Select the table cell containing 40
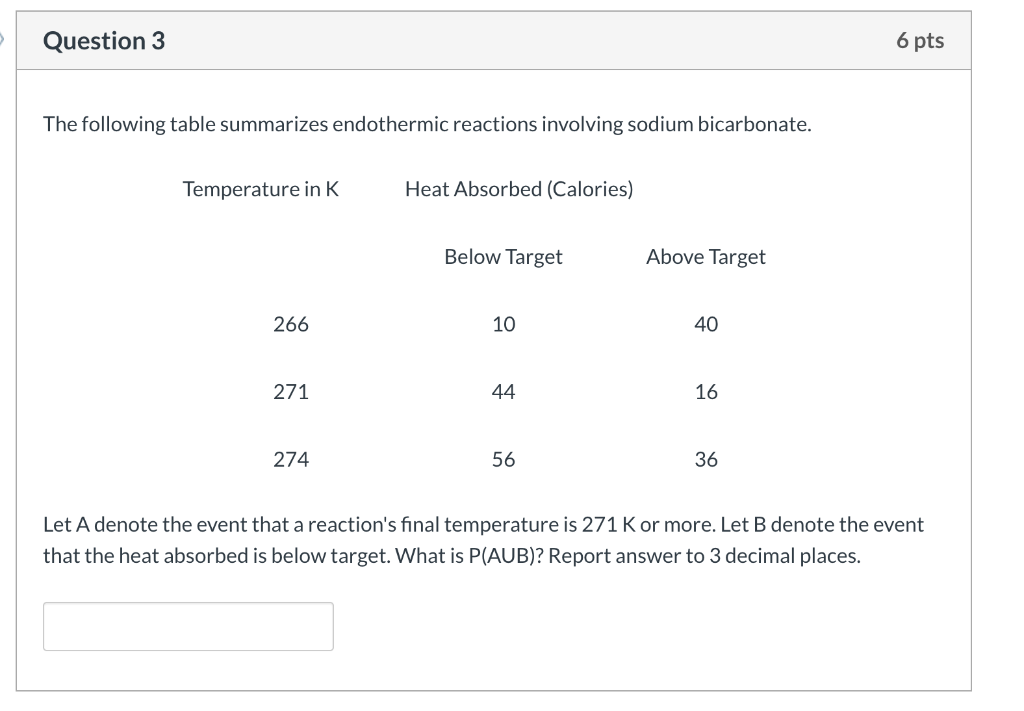The width and height of the screenshot is (1024, 711). pos(705,323)
